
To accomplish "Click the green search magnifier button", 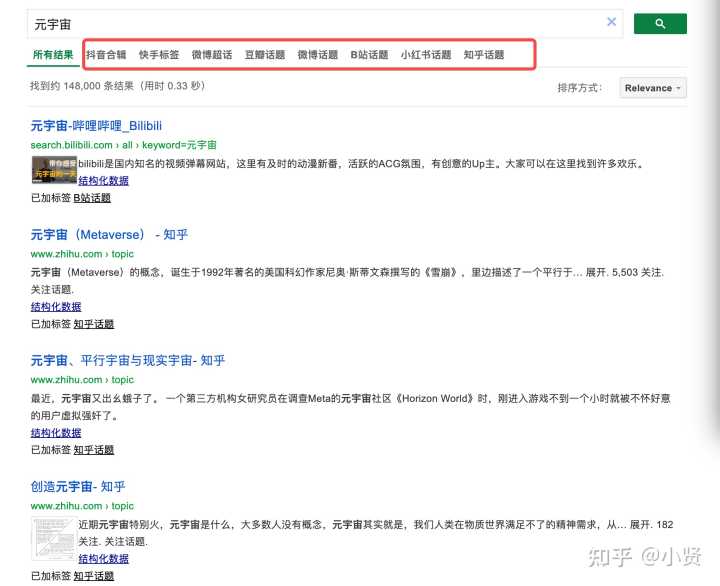I will (x=660, y=23).
